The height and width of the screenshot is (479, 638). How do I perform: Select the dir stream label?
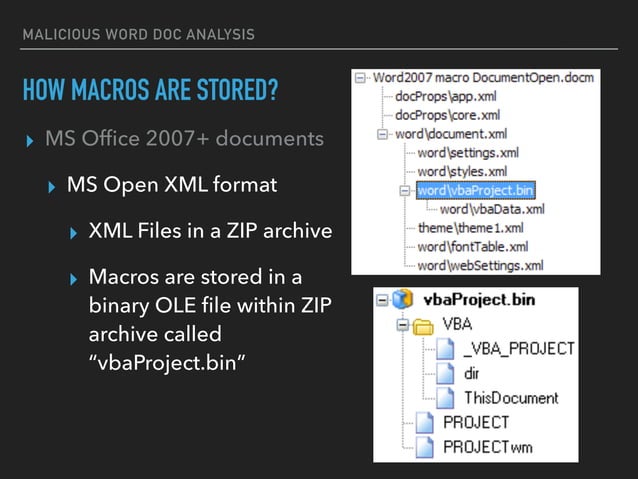(x=472, y=373)
